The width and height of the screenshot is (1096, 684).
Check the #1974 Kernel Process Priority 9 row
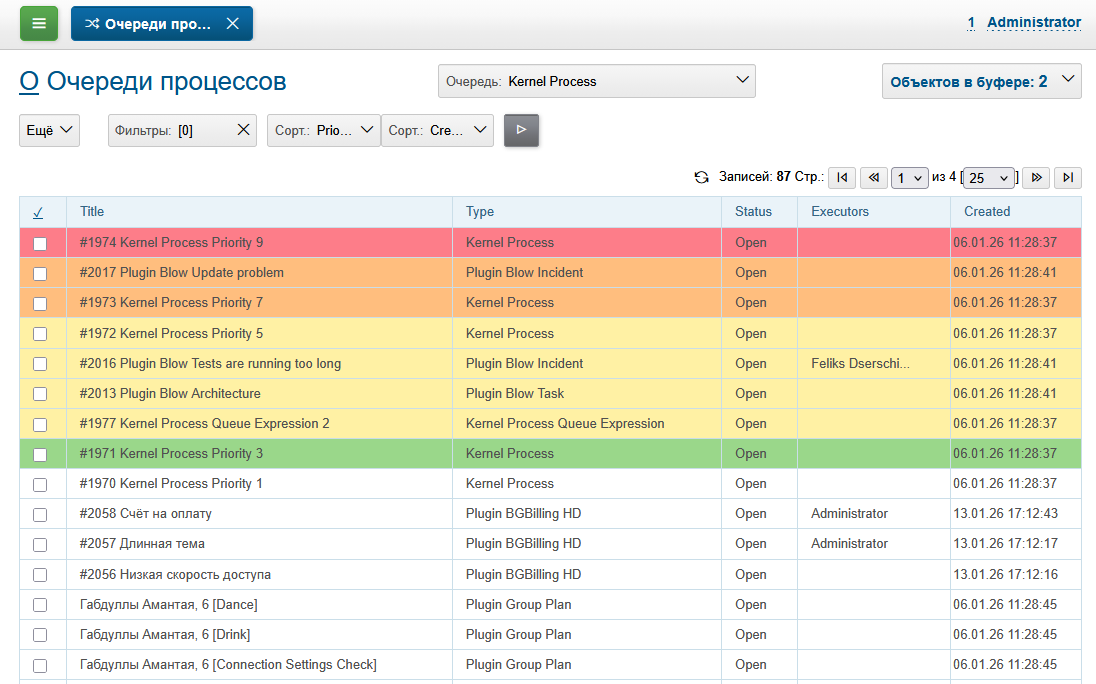click(40, 243)
